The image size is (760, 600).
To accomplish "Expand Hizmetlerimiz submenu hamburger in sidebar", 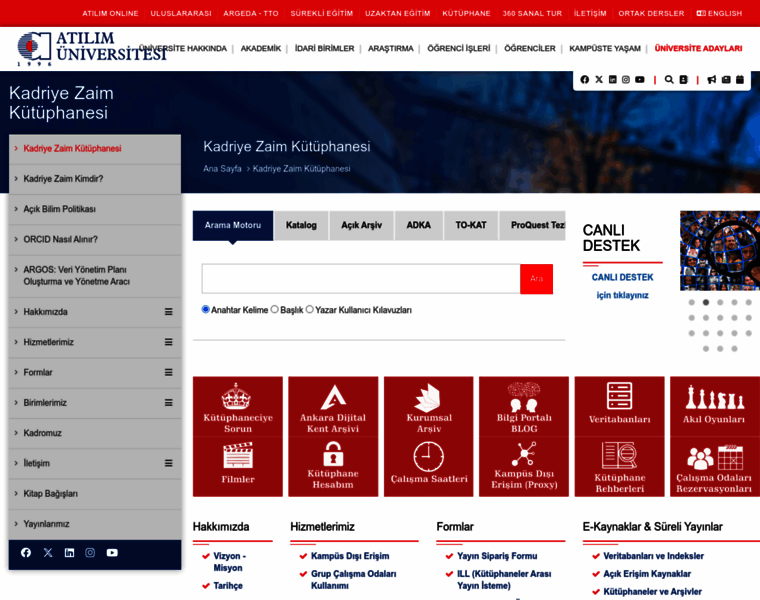I will pyautogui.click(x=169, y=342).
